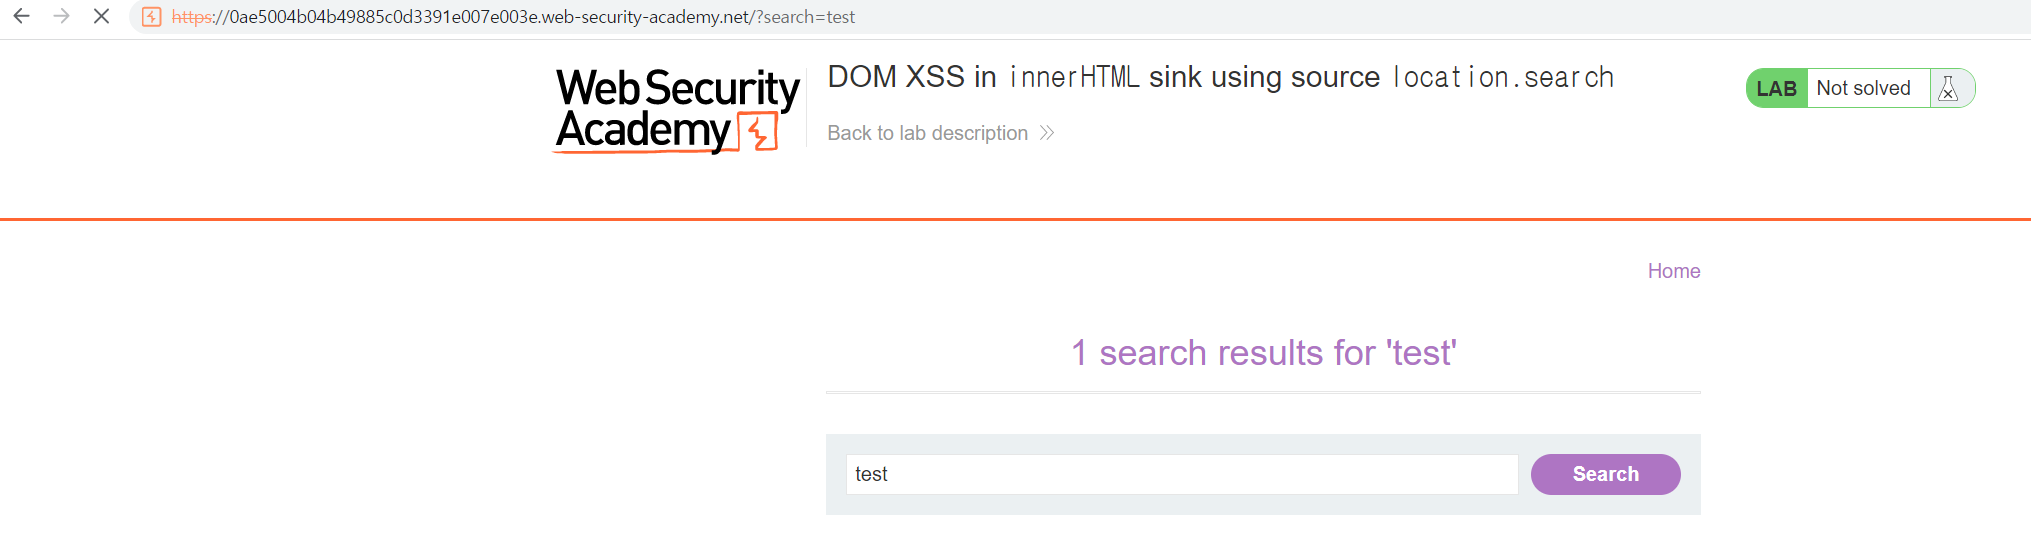This screenshot has height=541, width=2031.
Task: Open the Back to lab description link
Action: coord(927,133)
